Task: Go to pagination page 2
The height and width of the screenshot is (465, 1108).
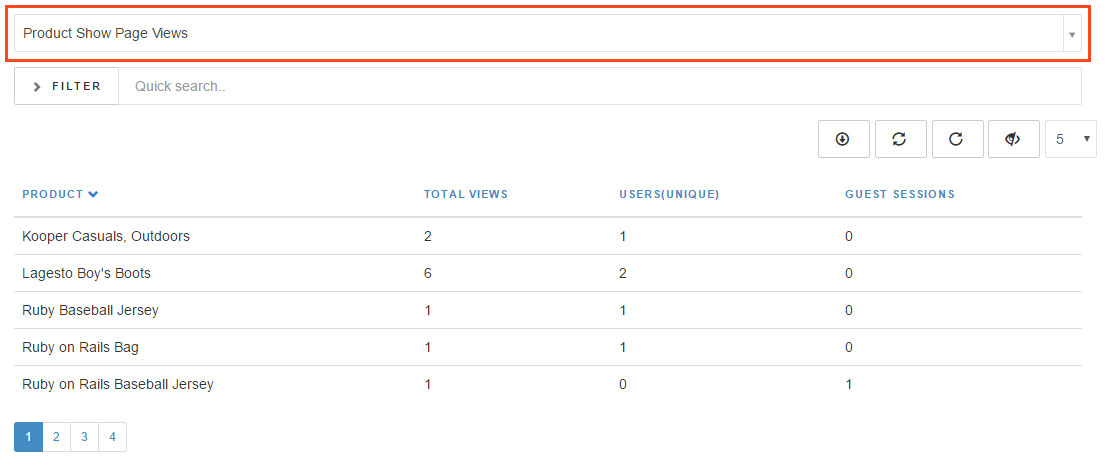Action: click(x=57, y=437)
